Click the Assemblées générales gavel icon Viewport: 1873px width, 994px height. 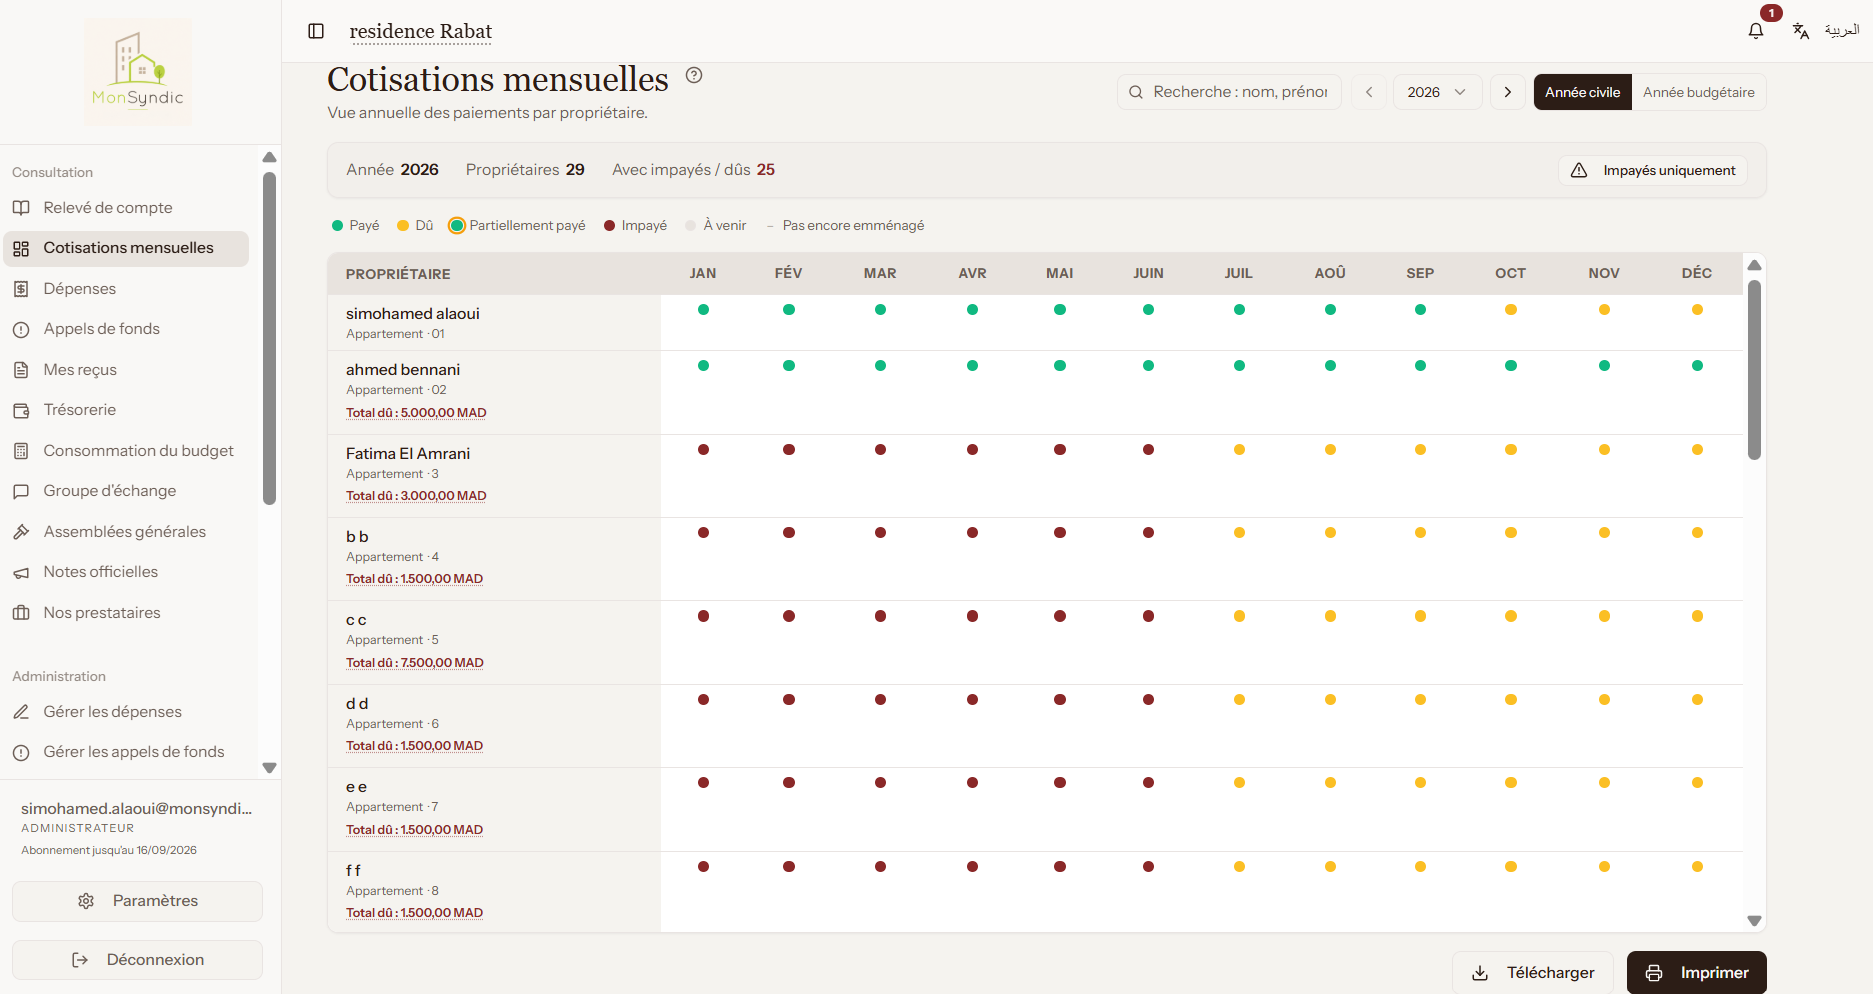click(21, 532)
